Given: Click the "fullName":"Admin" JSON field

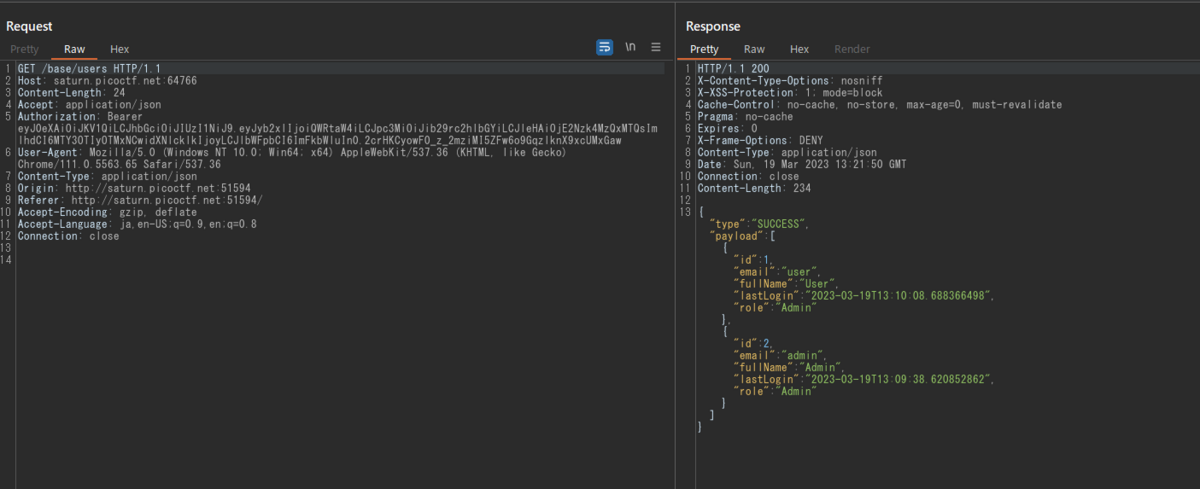Looking at the screenshot, I should point(788,368).
